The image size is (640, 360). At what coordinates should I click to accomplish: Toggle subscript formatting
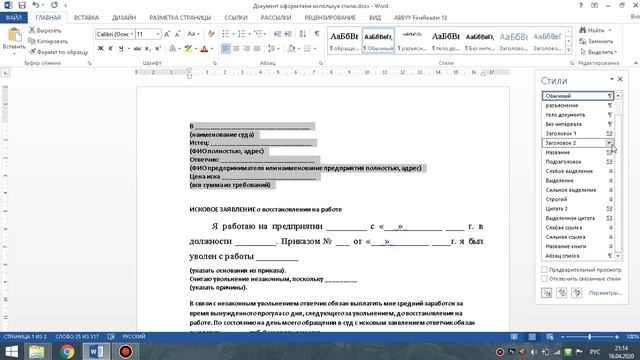pos(148,49)
